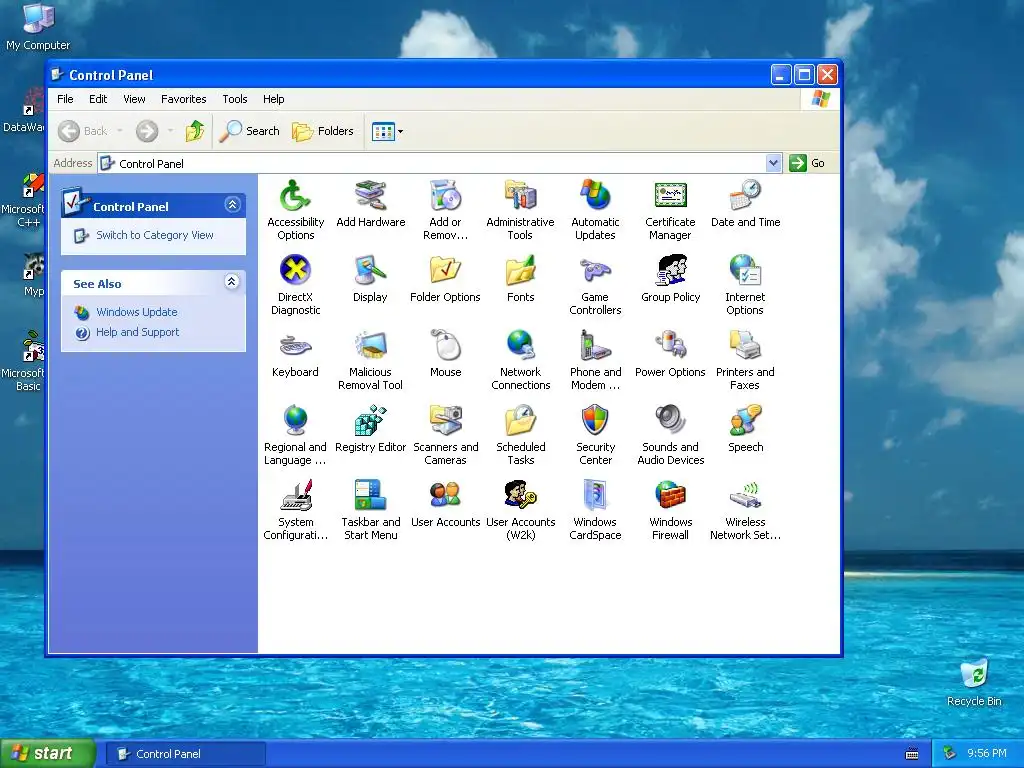Image resolution: width=1024 pixels, height=768 pixels.
Task: Select the Keyboard icon
Action: (x=295, y=345)
